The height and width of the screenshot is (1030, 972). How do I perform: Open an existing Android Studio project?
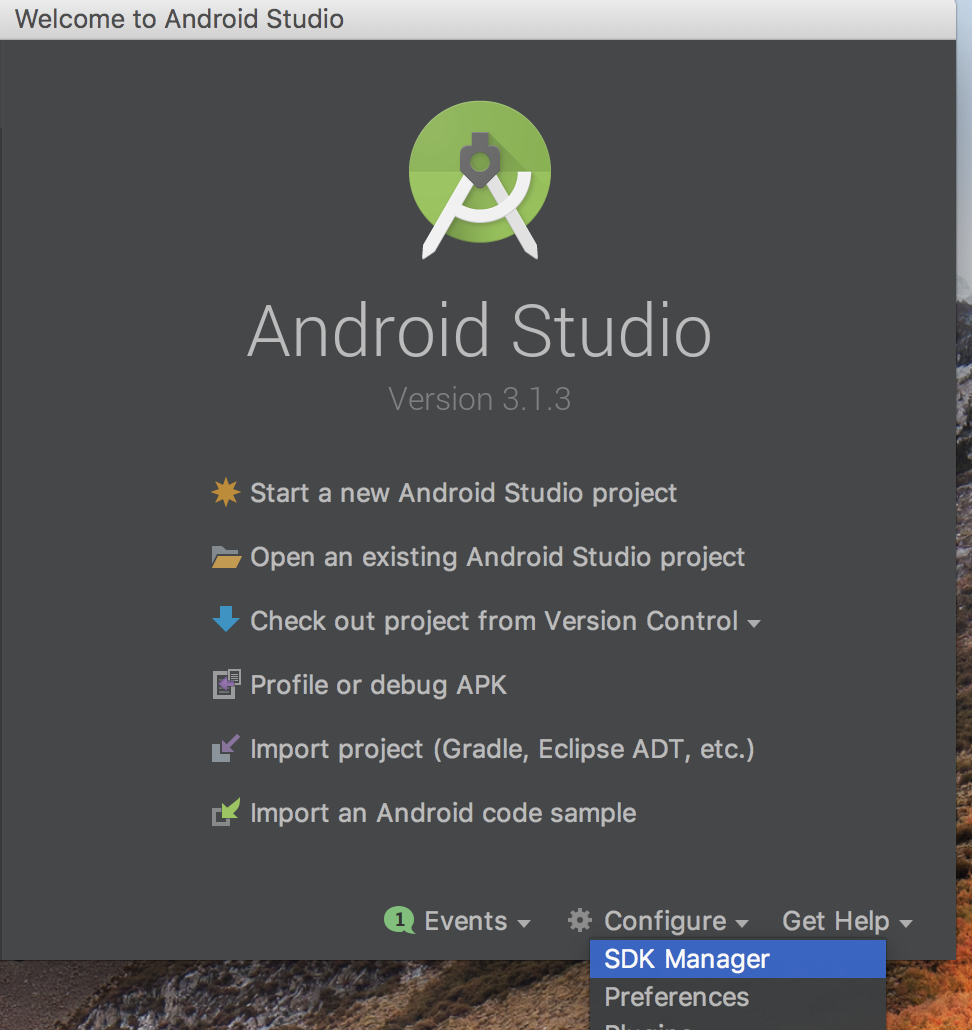coord(497,557)
